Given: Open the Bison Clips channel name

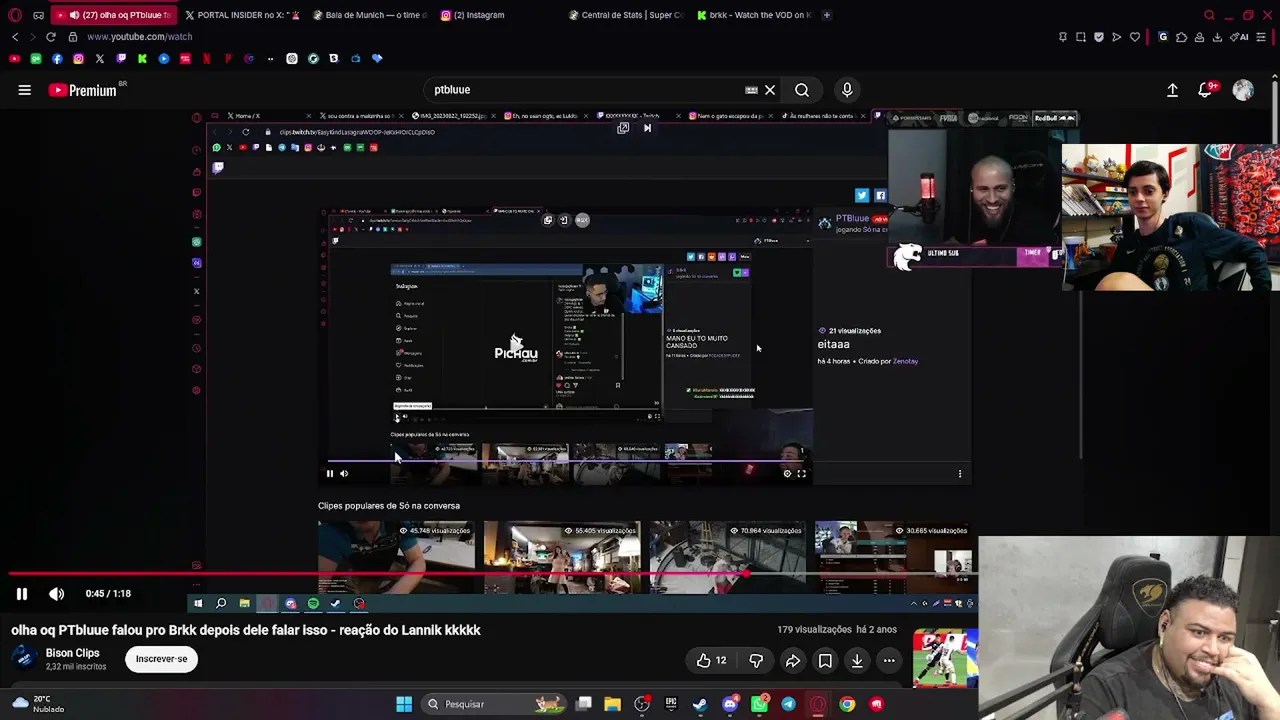Looking at the screenshot, I should point(72,653).
